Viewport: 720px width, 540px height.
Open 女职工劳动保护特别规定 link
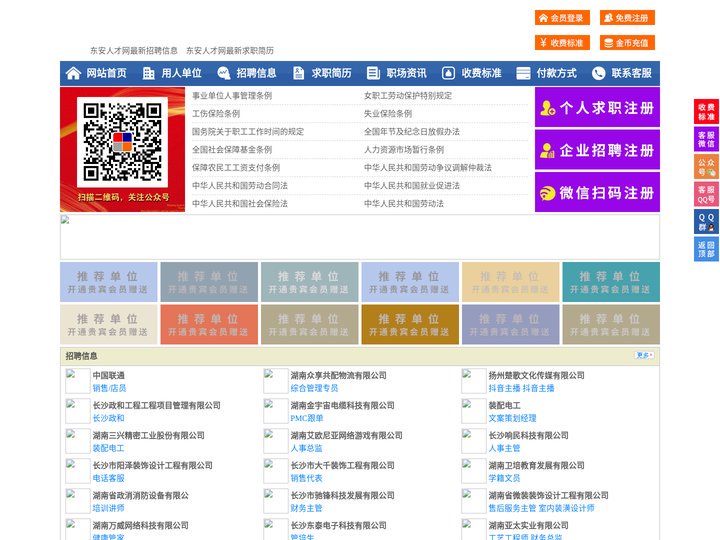[408, 96]
